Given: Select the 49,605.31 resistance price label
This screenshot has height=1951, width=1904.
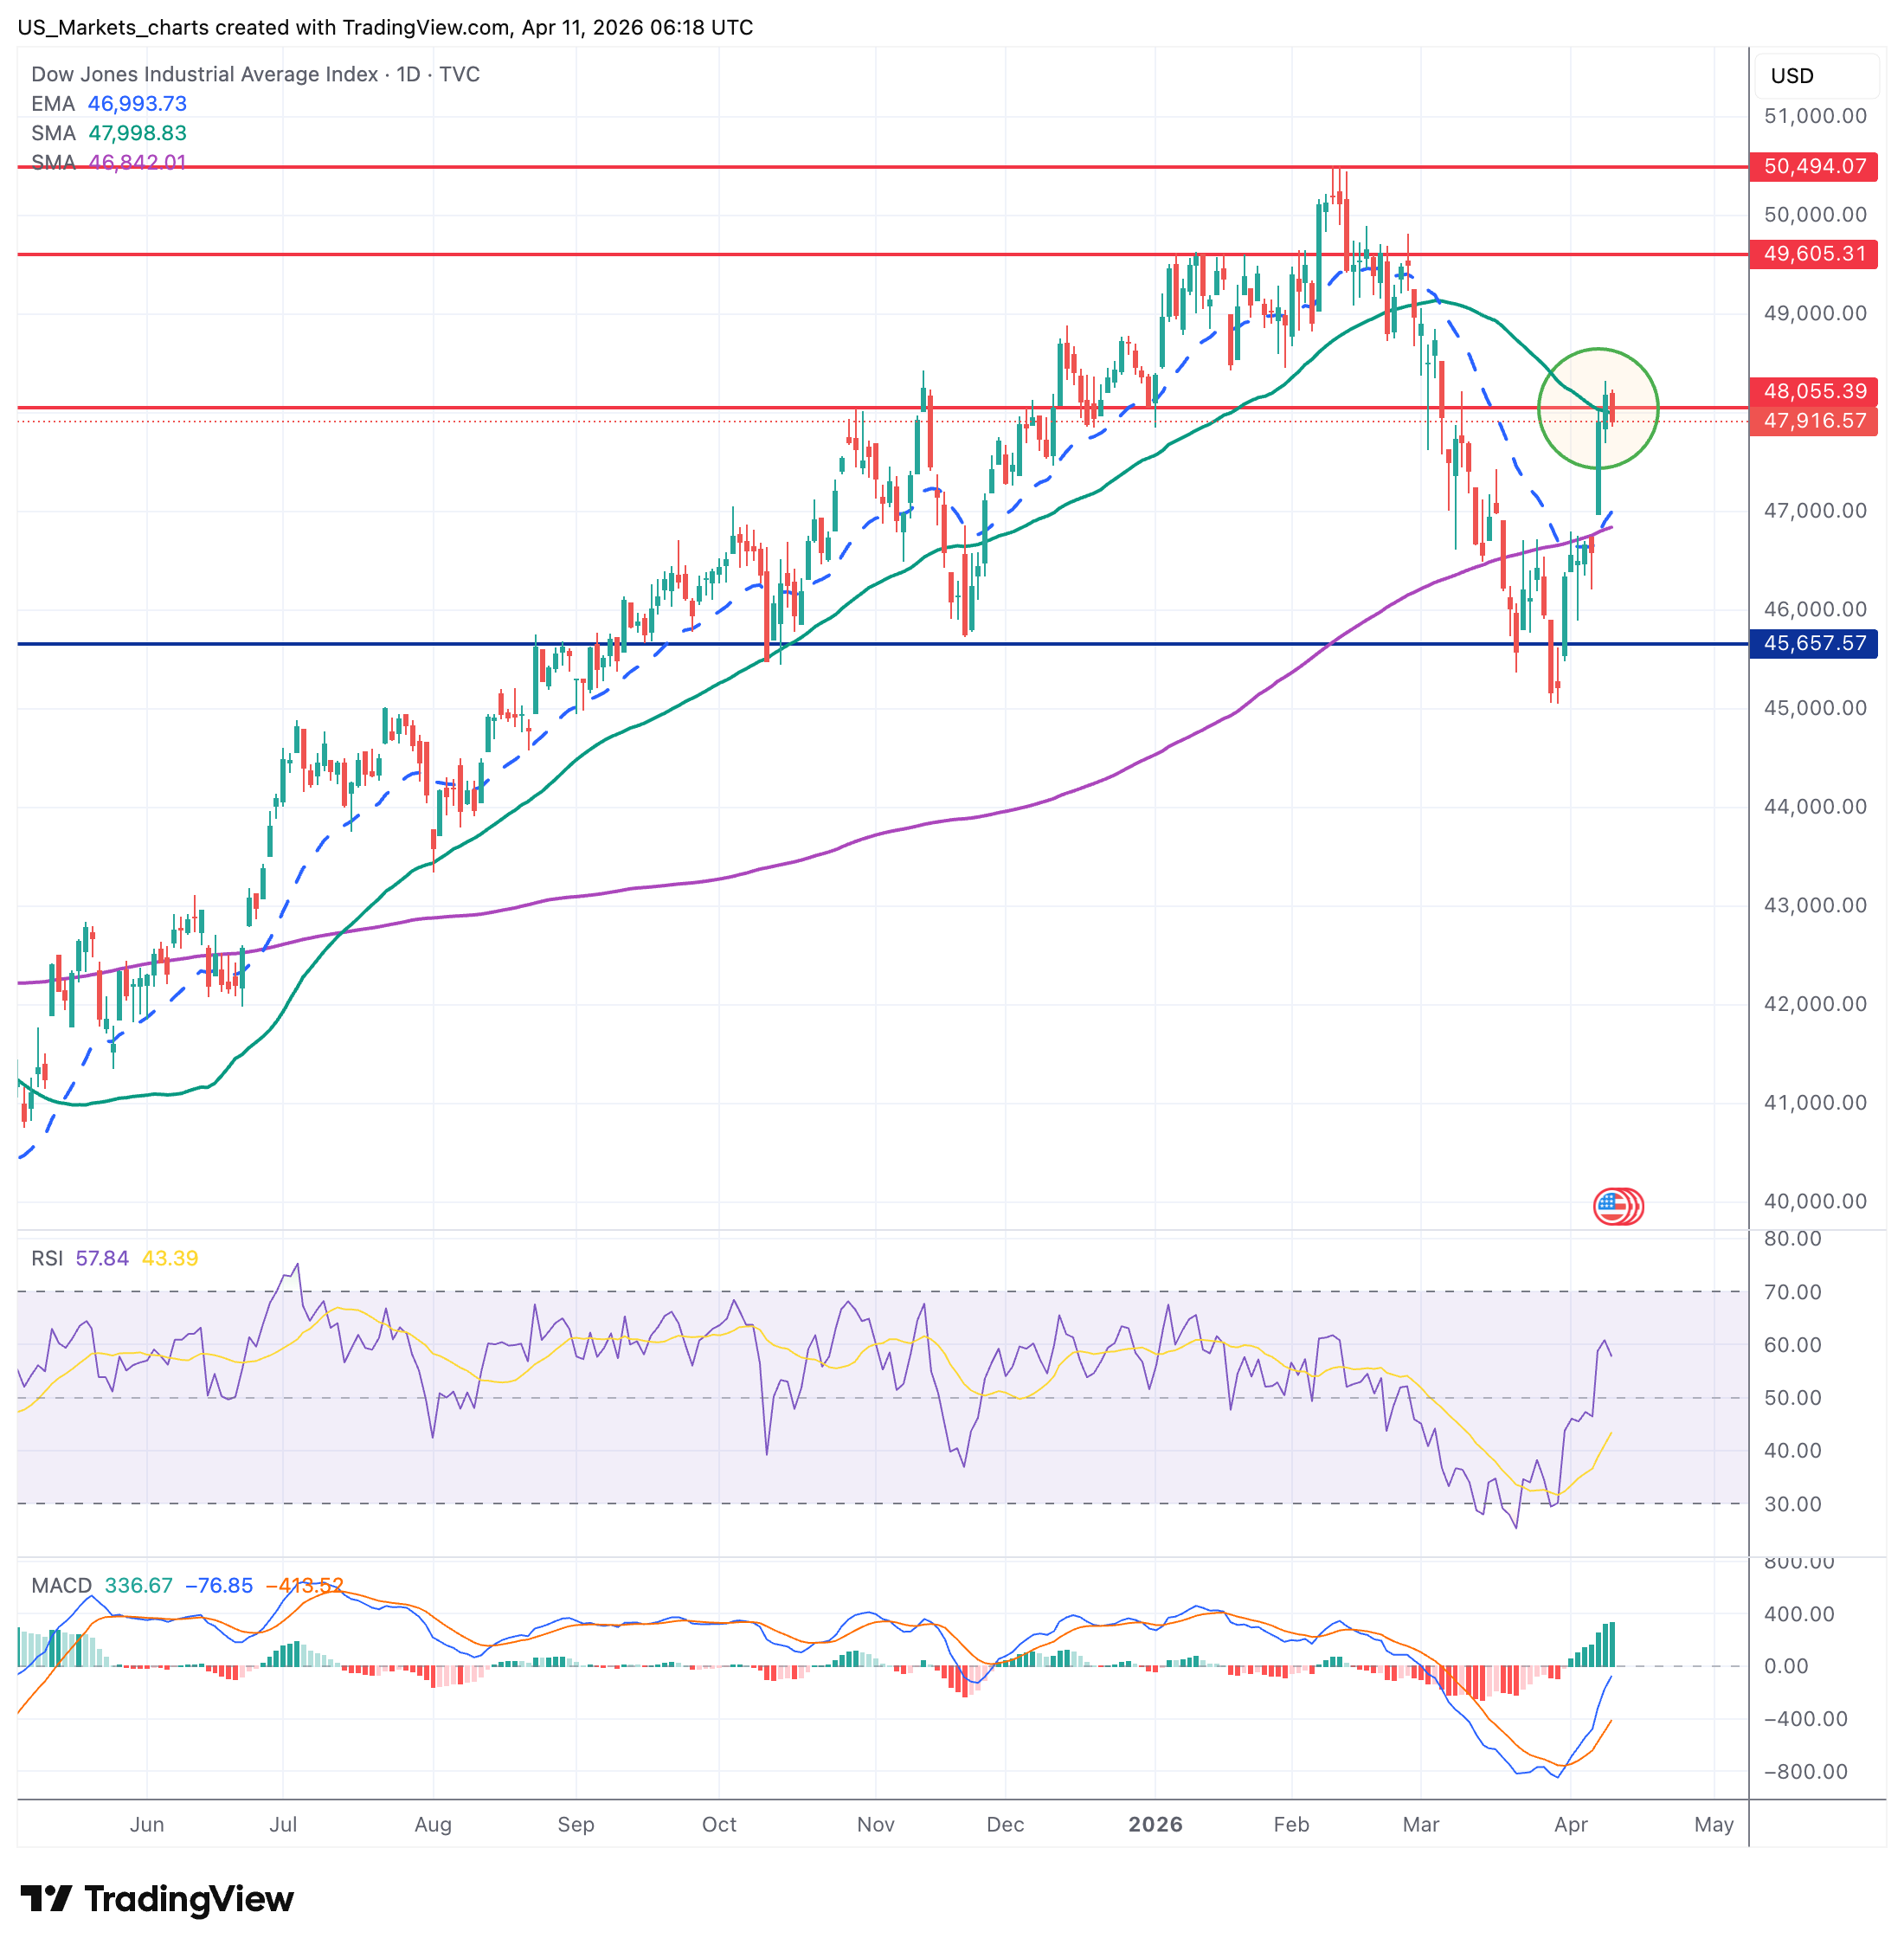Looking at the screenshot, I should [1813, 254].
